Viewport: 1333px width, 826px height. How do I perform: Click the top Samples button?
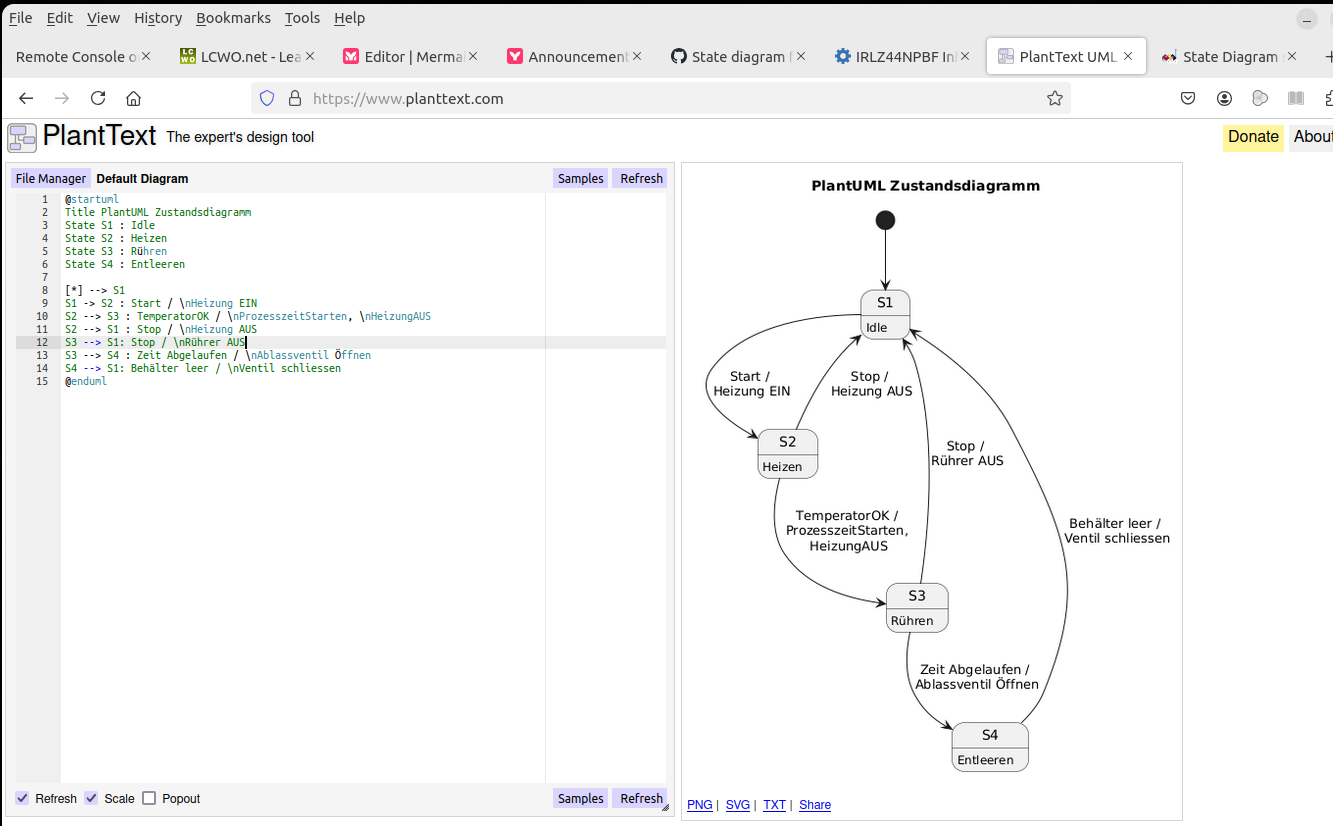point(580,178)
